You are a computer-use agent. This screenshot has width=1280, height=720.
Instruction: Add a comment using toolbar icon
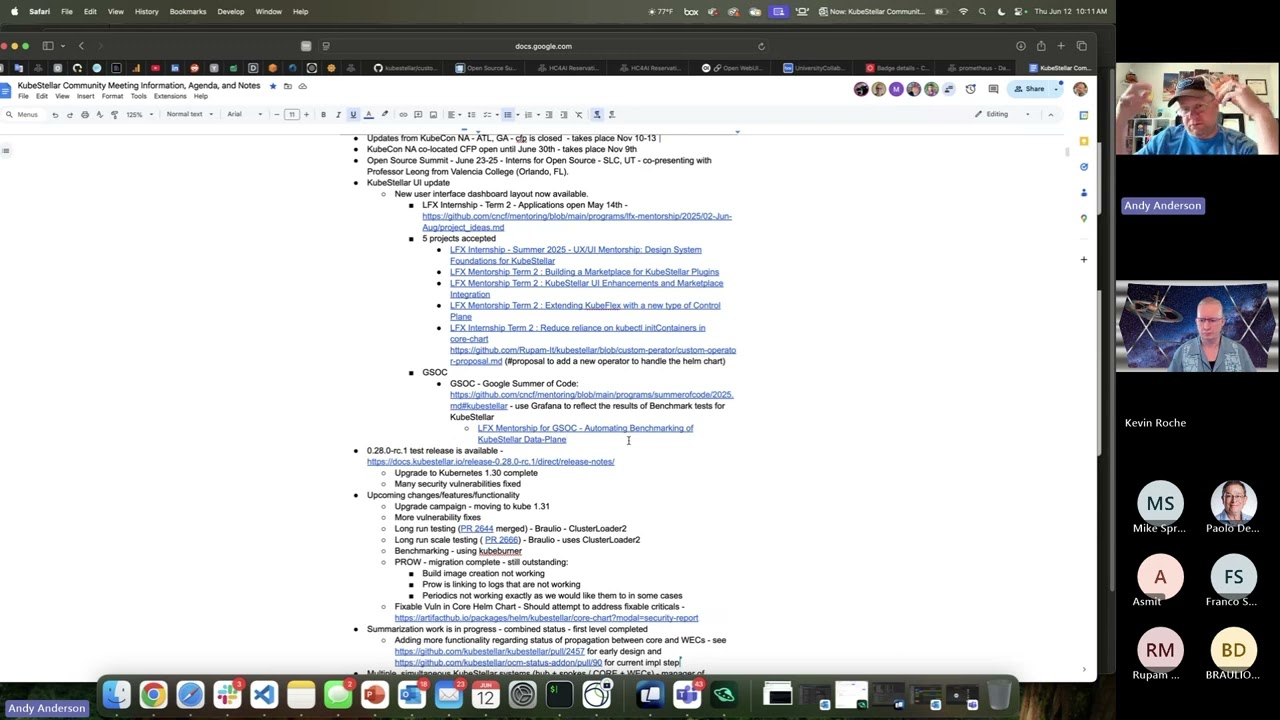click(418, 114)
